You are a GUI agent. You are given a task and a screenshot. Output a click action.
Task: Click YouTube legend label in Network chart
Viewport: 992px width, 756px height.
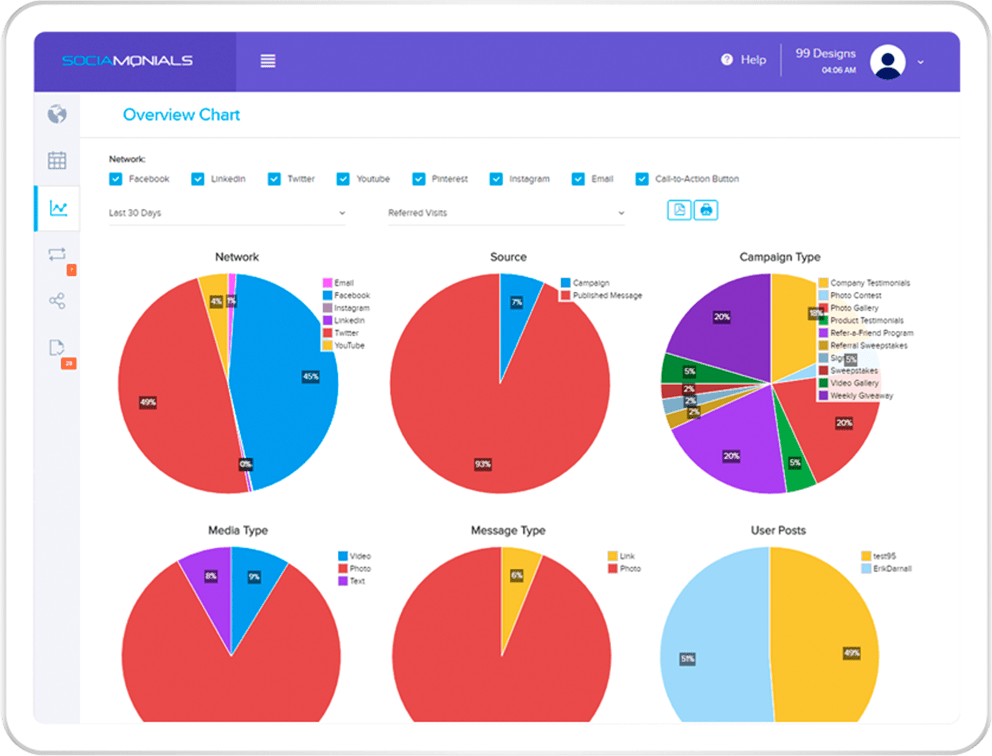[x=349, y=345]
